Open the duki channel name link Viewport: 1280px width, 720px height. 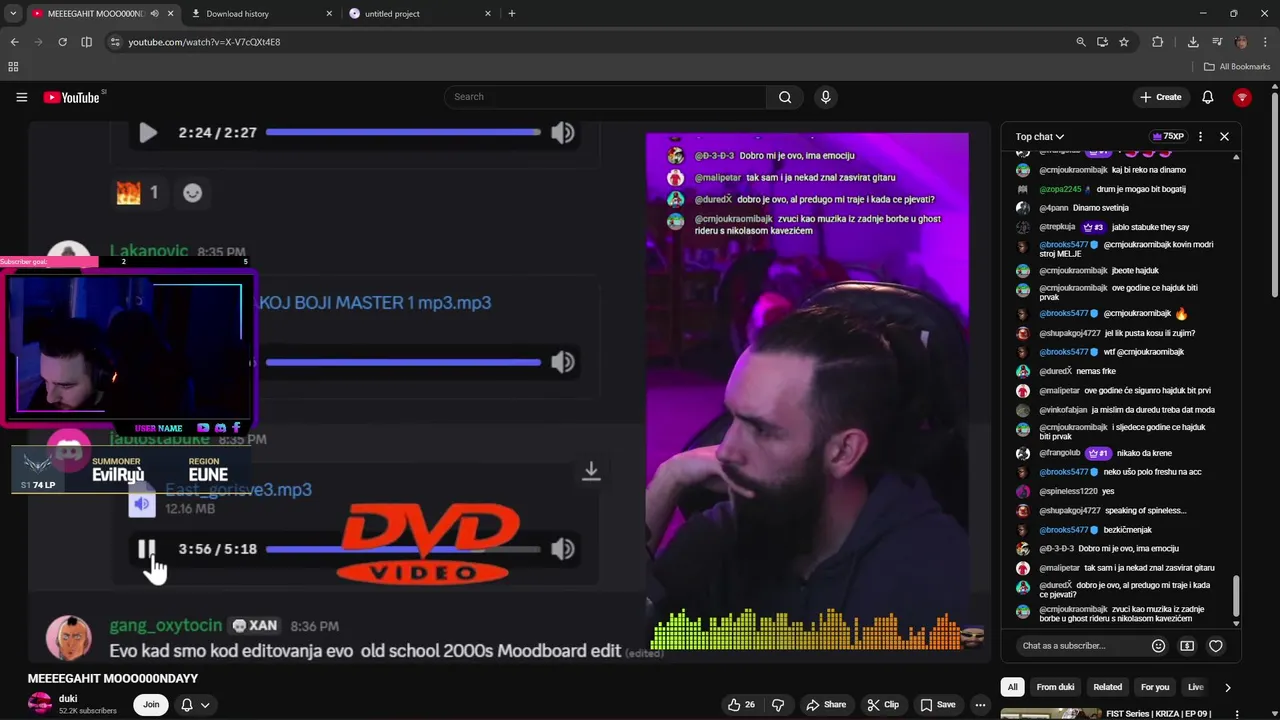coord(68,699)
